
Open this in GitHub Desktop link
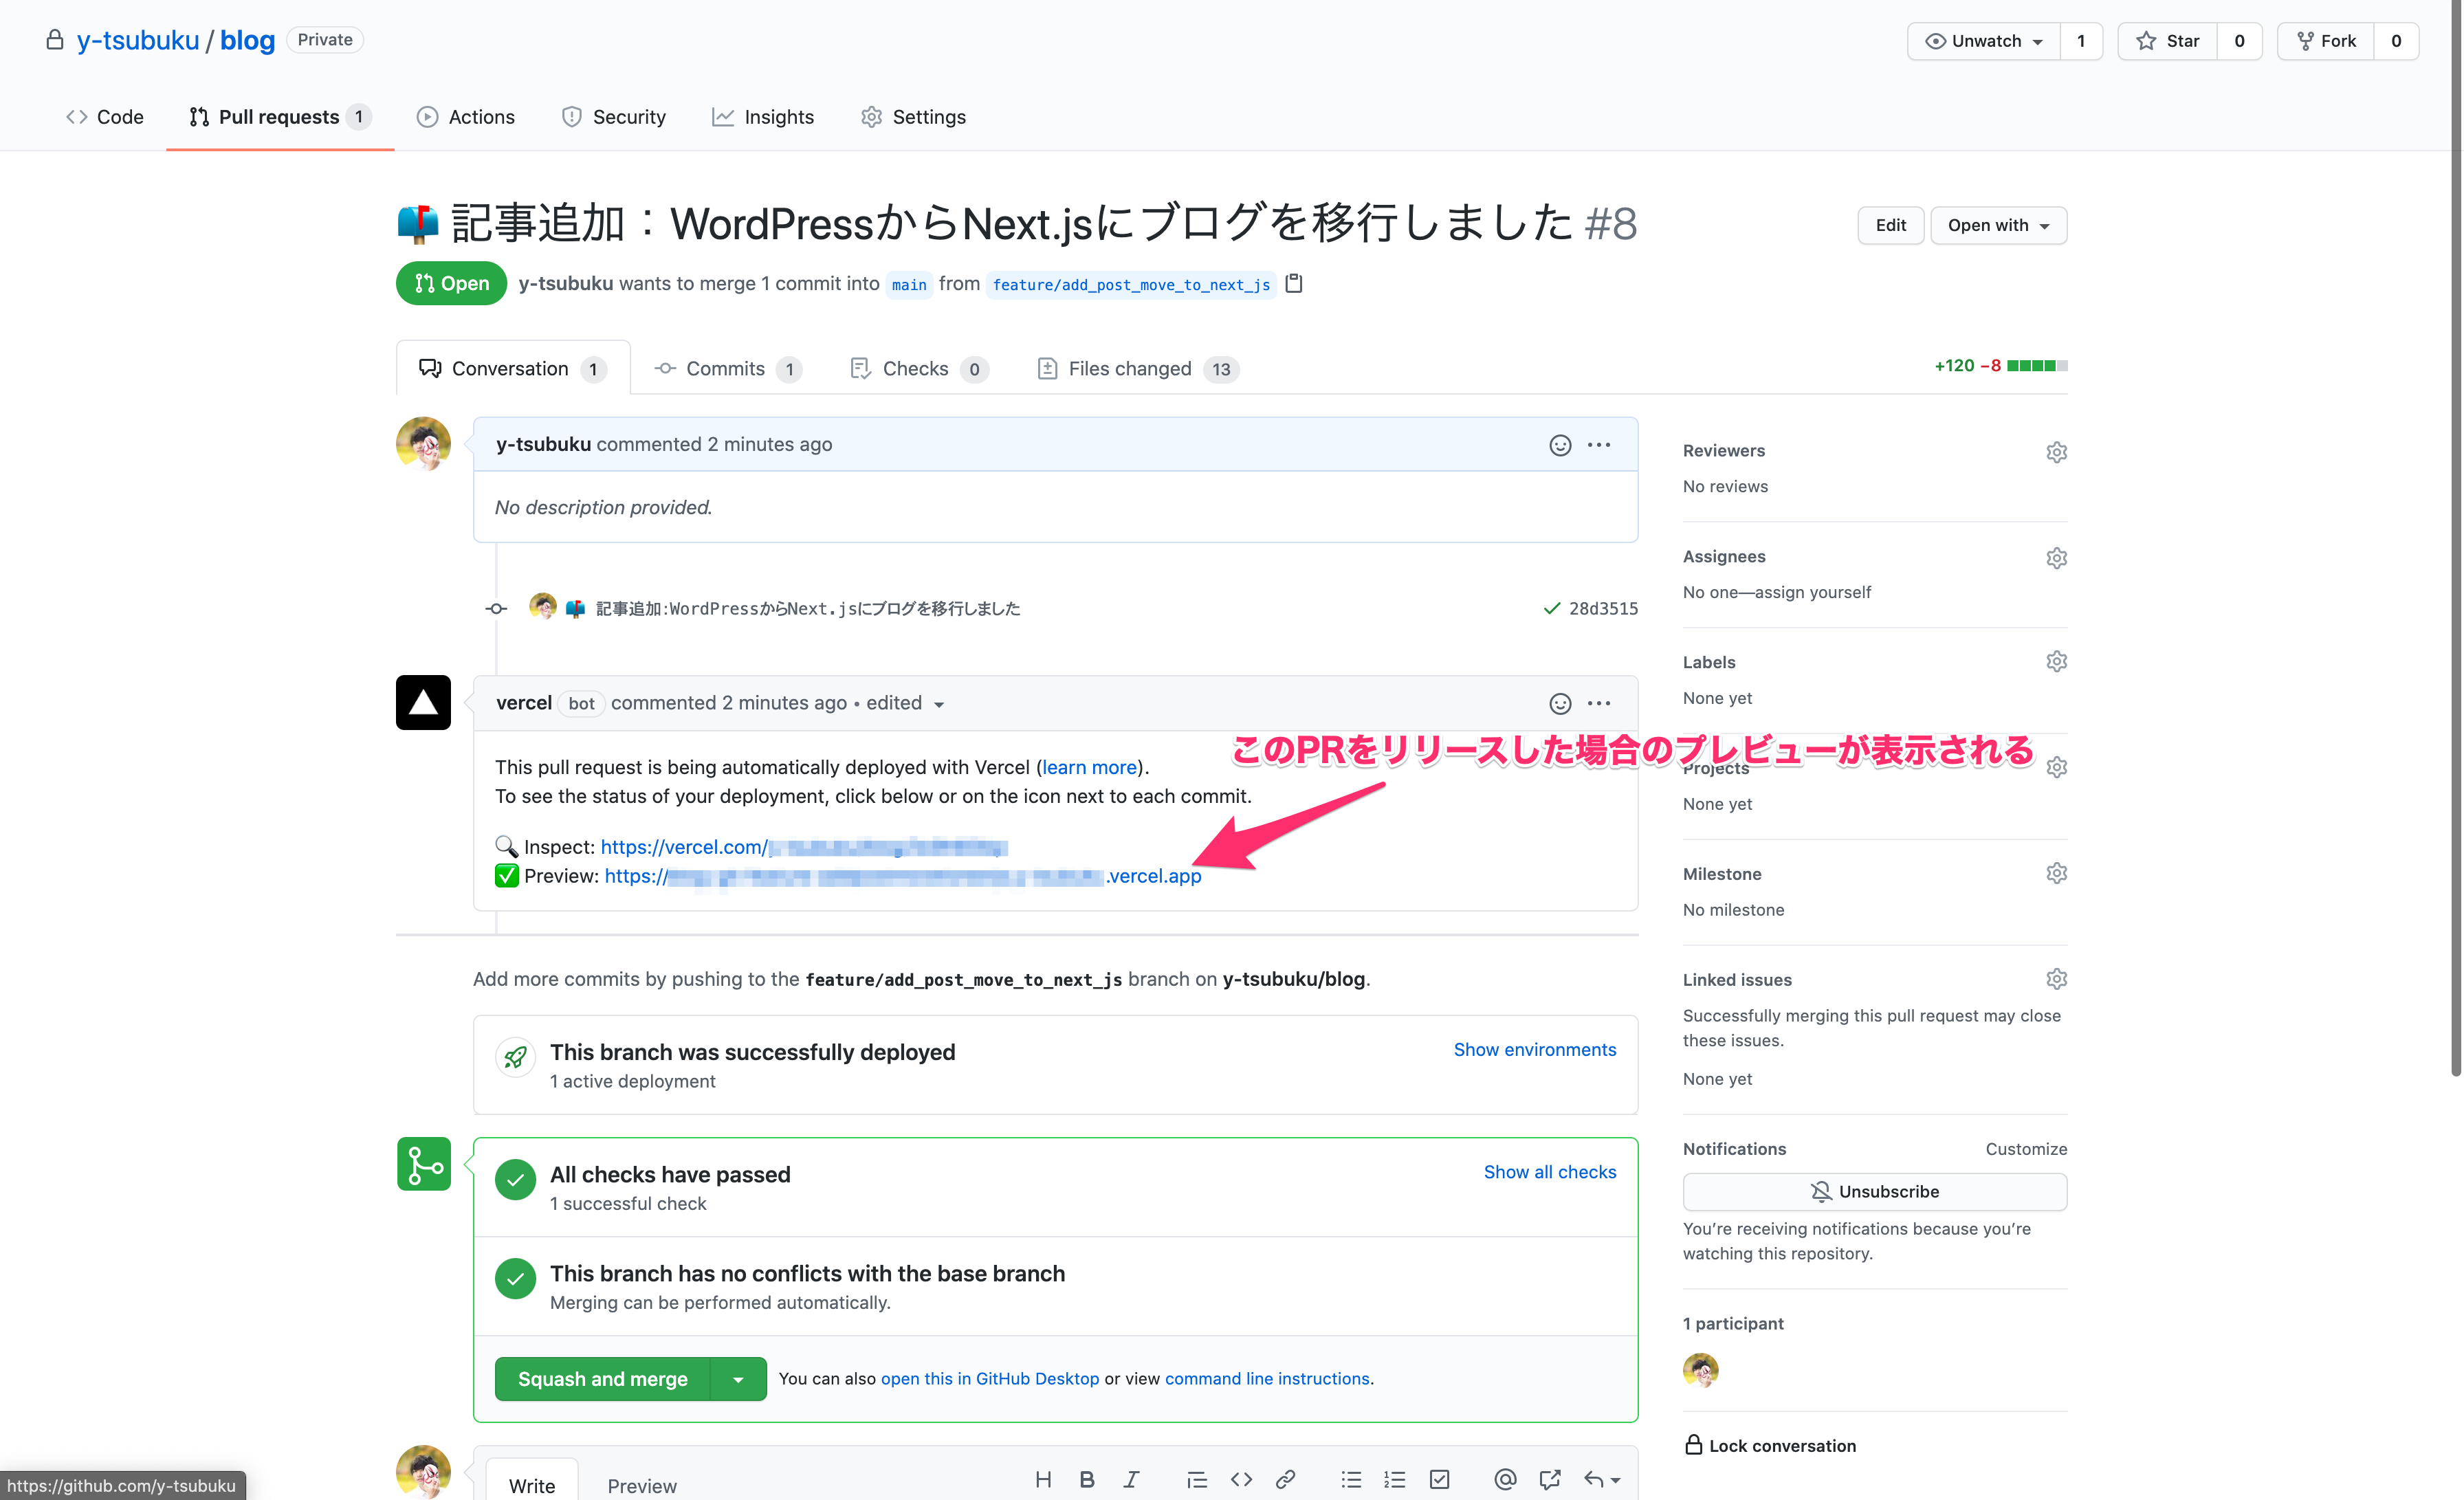tap(990, 1379)
